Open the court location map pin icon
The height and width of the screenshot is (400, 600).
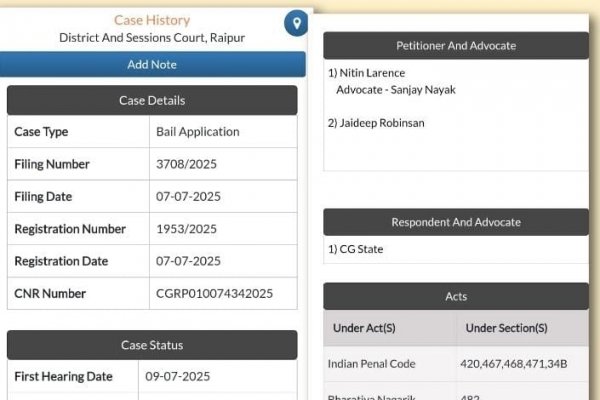(x=296, y=23)
